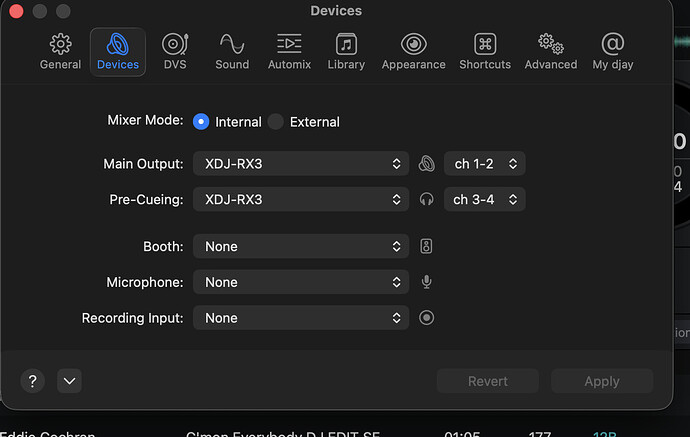Open the My djay account tab

(614, 52)
